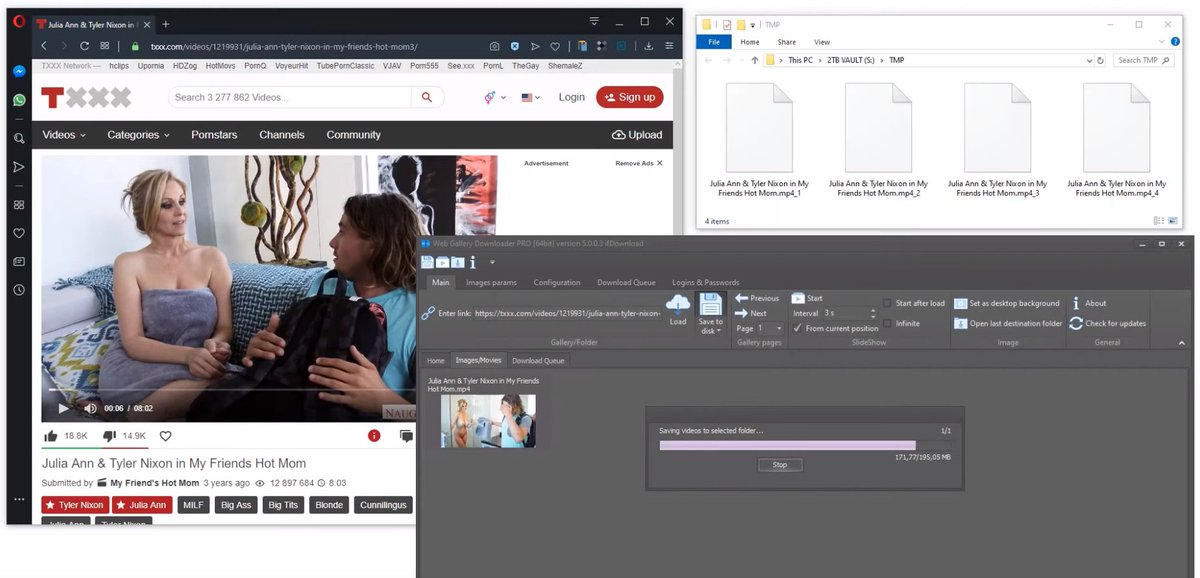The image size is (1200, 578).
Task: Open WhatsApp in Opera sidebar
Action: click(x=19, y=100)
